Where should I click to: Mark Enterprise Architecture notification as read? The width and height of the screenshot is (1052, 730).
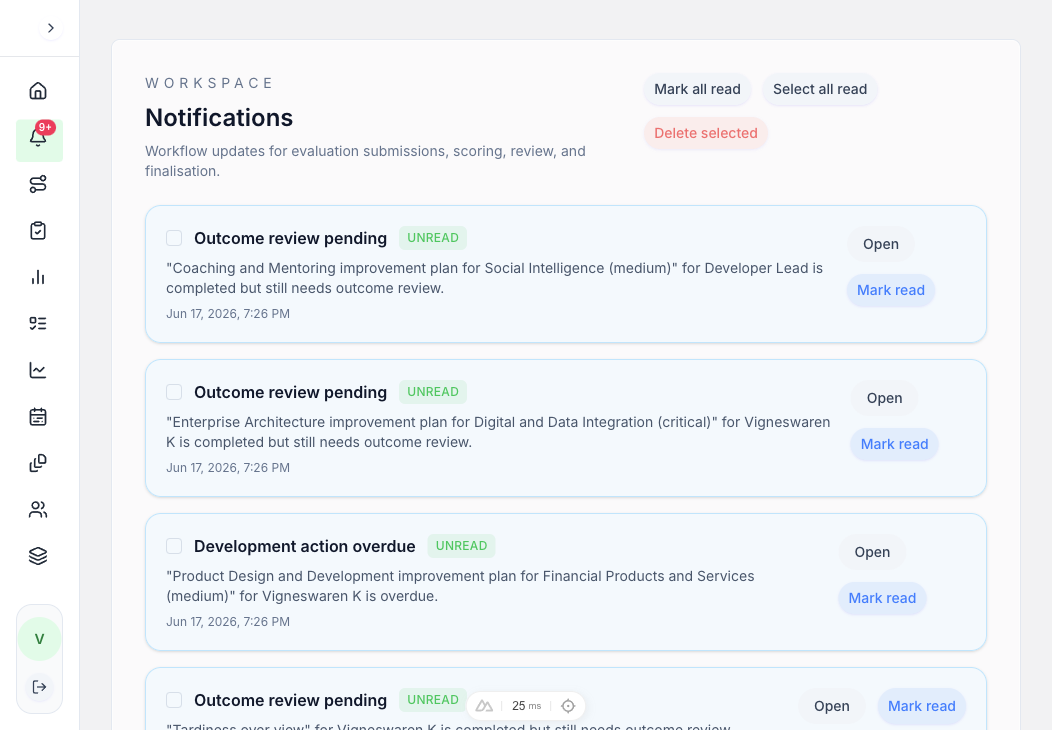pos(894,444)
